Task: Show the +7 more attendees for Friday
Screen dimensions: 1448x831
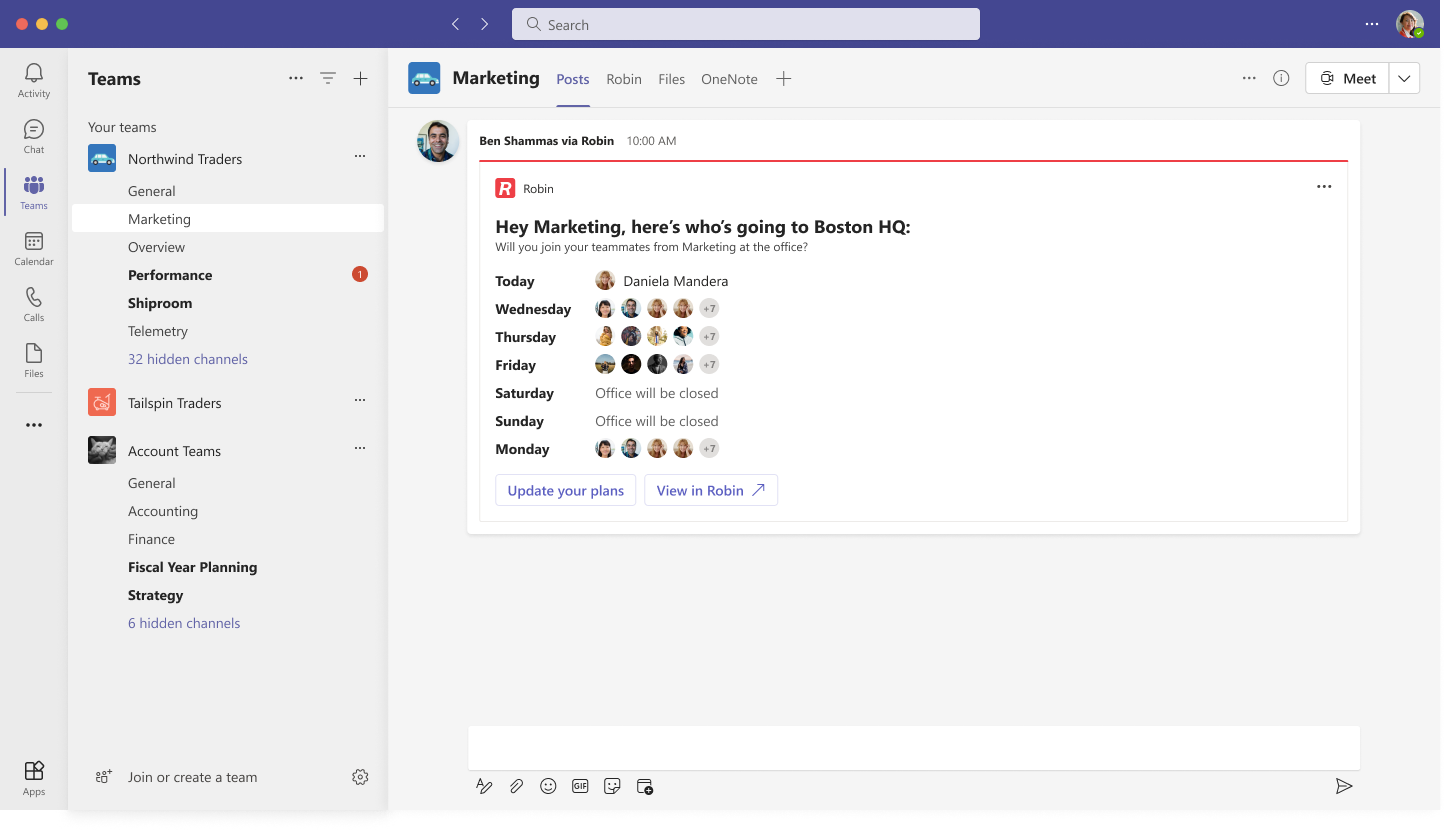Action: click(x=709, y=364)
